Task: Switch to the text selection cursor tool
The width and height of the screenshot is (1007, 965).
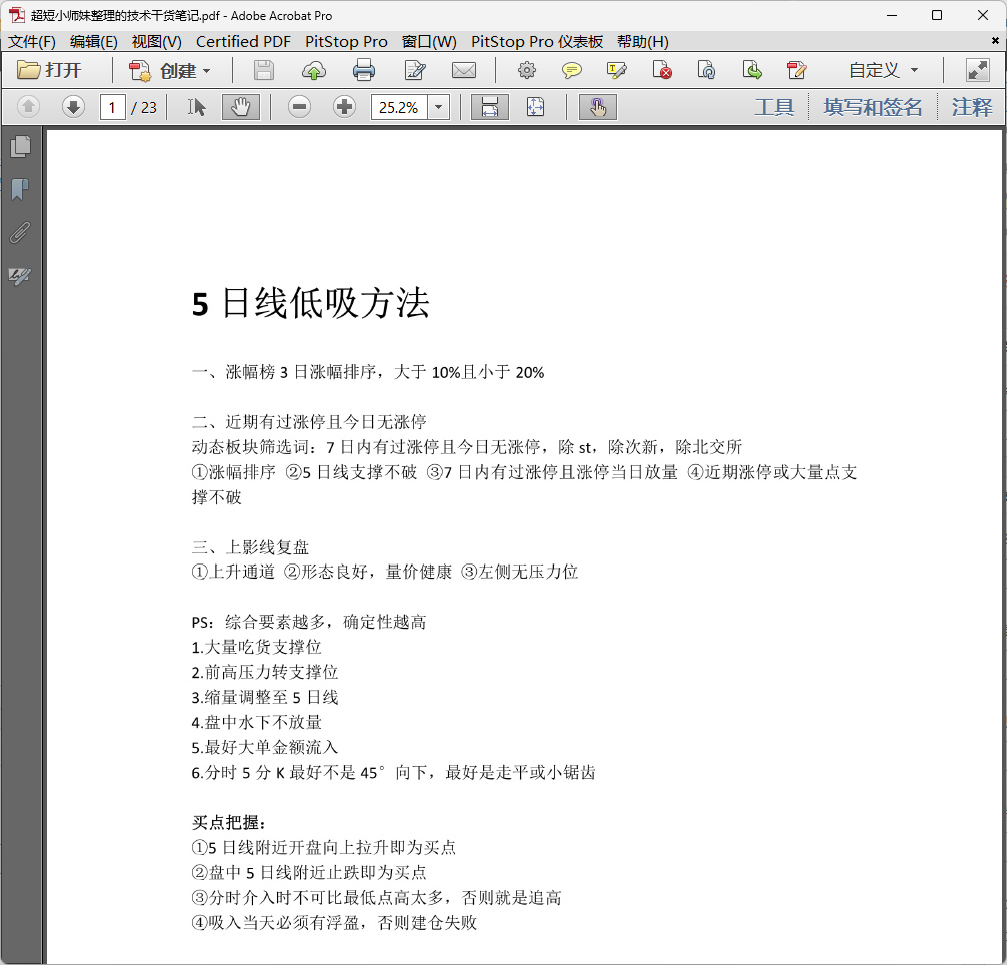Action: coord(197,107)
